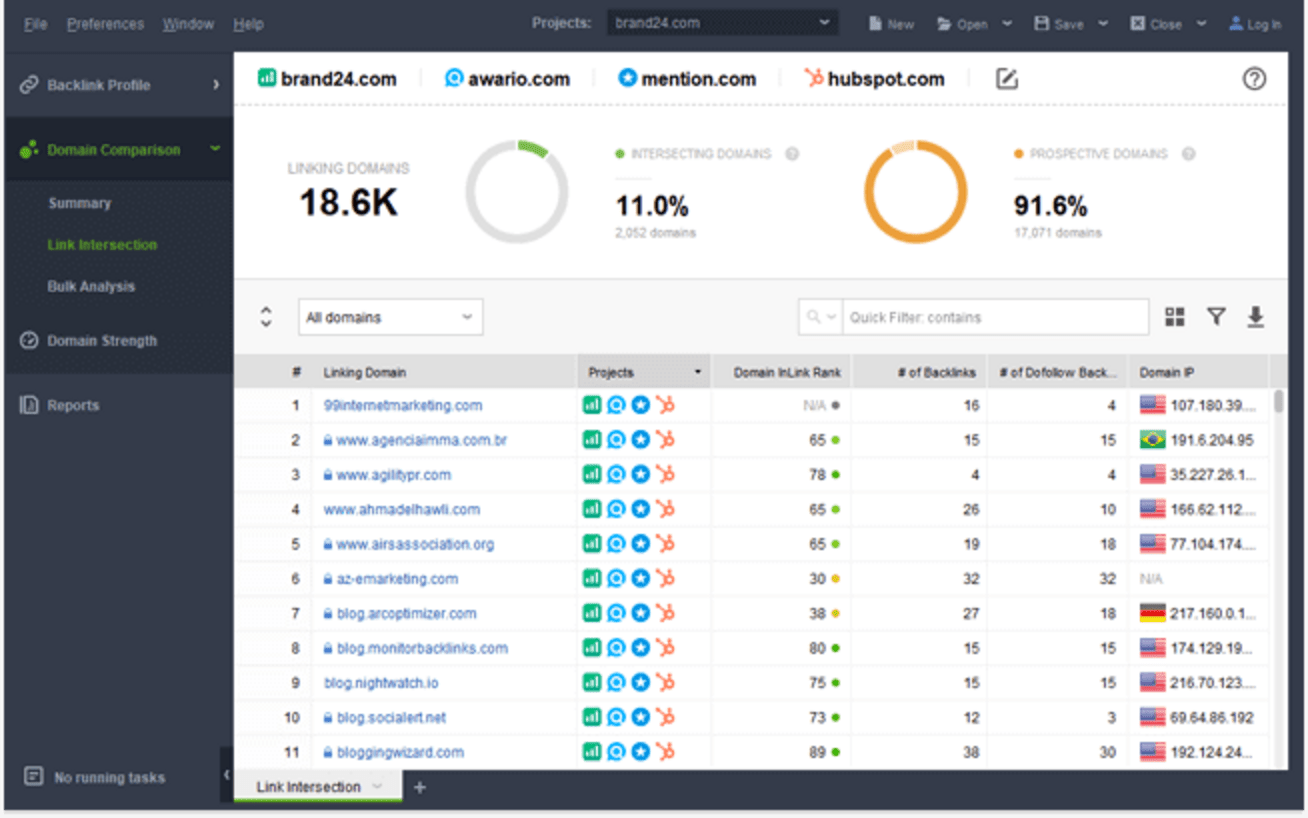Open the search magnifier filter options
Screen dimensions: 1308x818
click(x=820, y=317)
